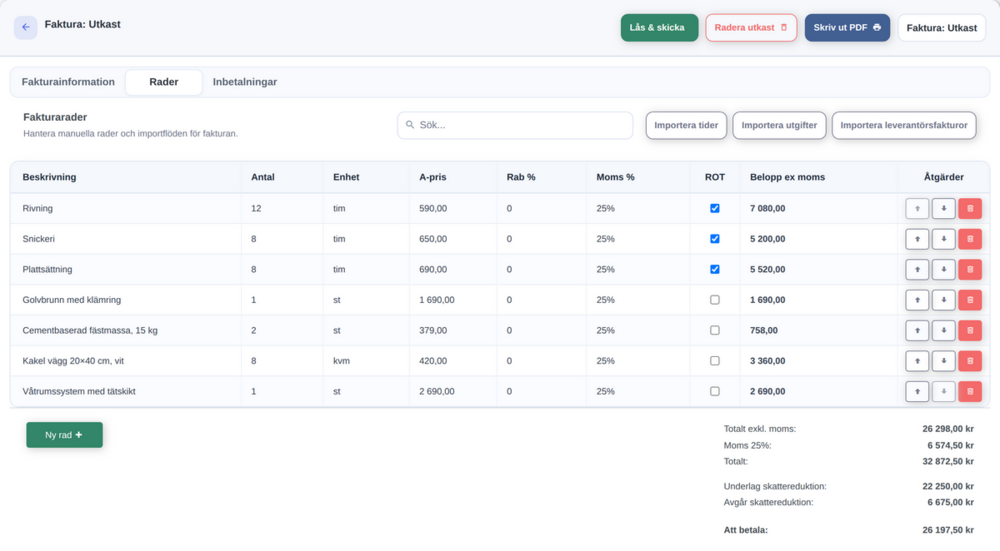The width and height of the screenshot is (1000, 551).
Task: Move Snickeri row up
Action: pos(917,239)
